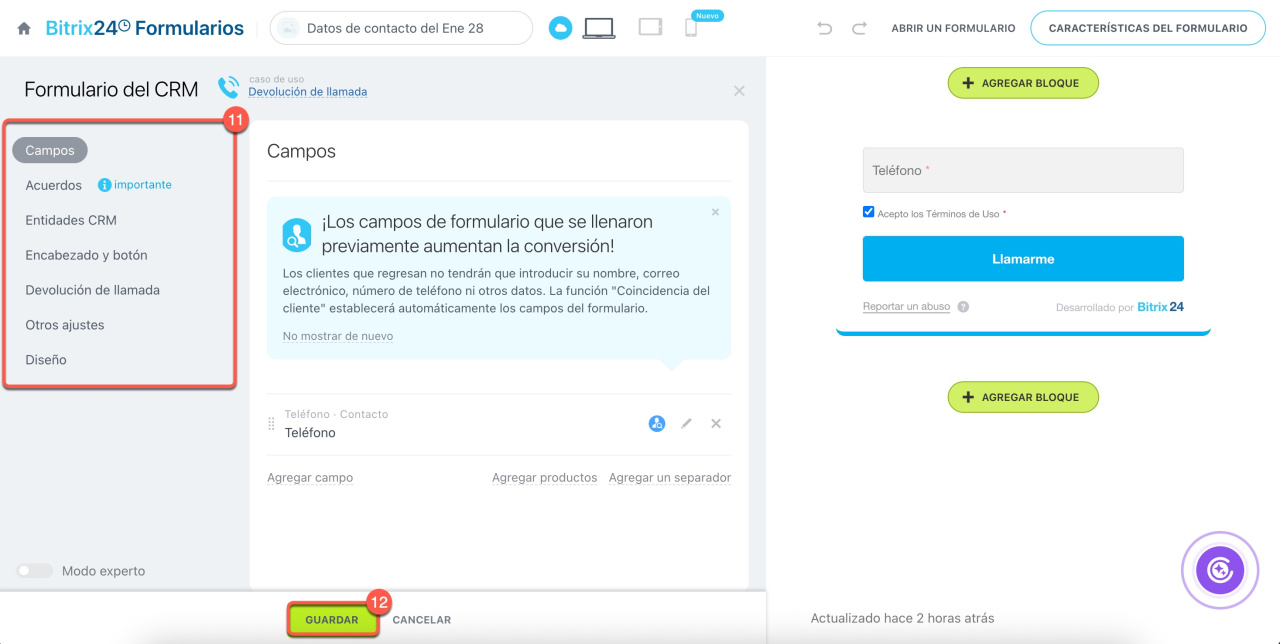The image size is (1280, 644).
Task: Click the home icon in top bar
Action: 24,29
